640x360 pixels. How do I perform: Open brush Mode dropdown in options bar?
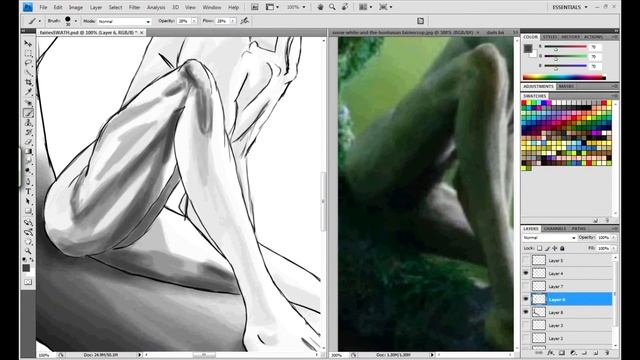point(124,21)
